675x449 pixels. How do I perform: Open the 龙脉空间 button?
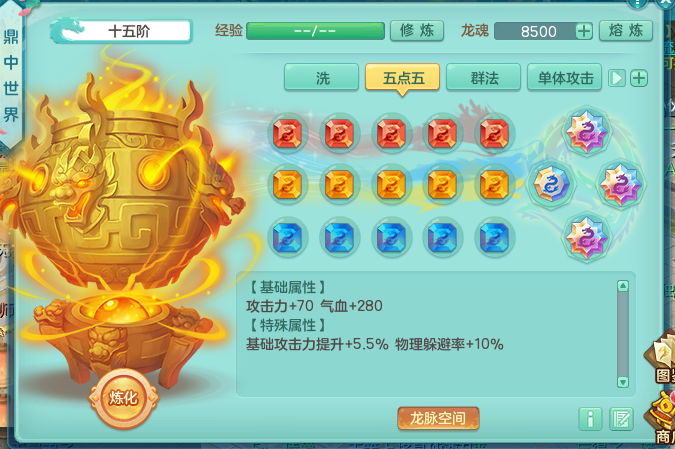click(438, 418)
